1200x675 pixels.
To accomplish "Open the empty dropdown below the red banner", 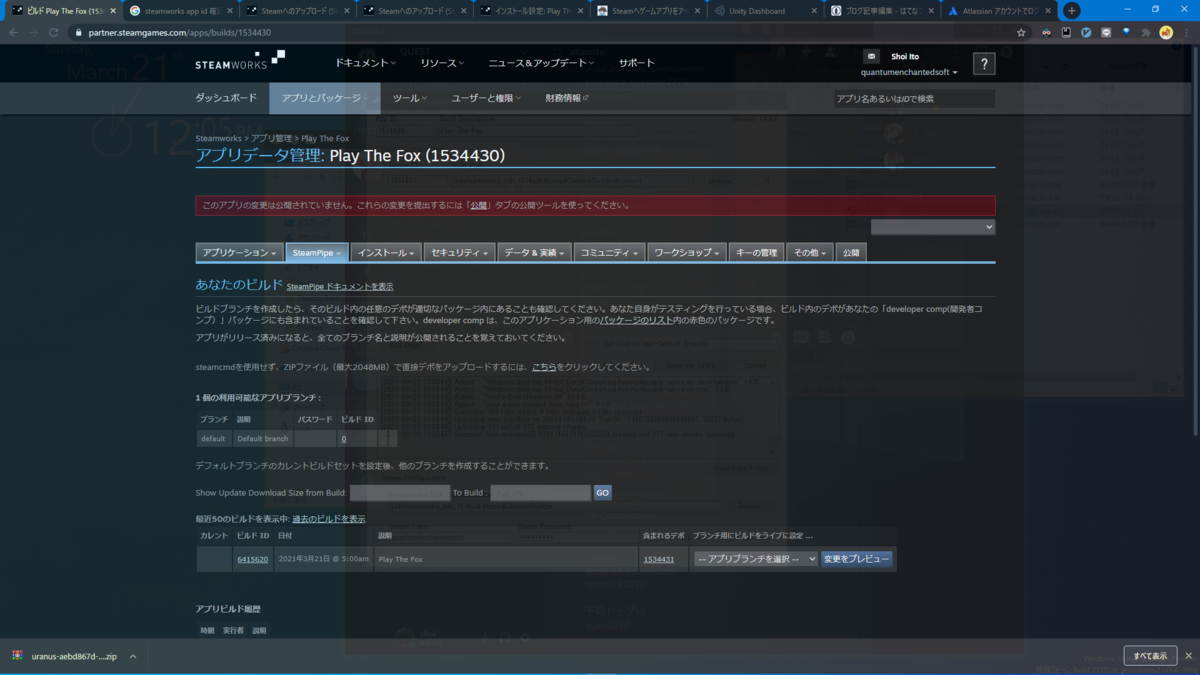I will [x=933, y=227].
